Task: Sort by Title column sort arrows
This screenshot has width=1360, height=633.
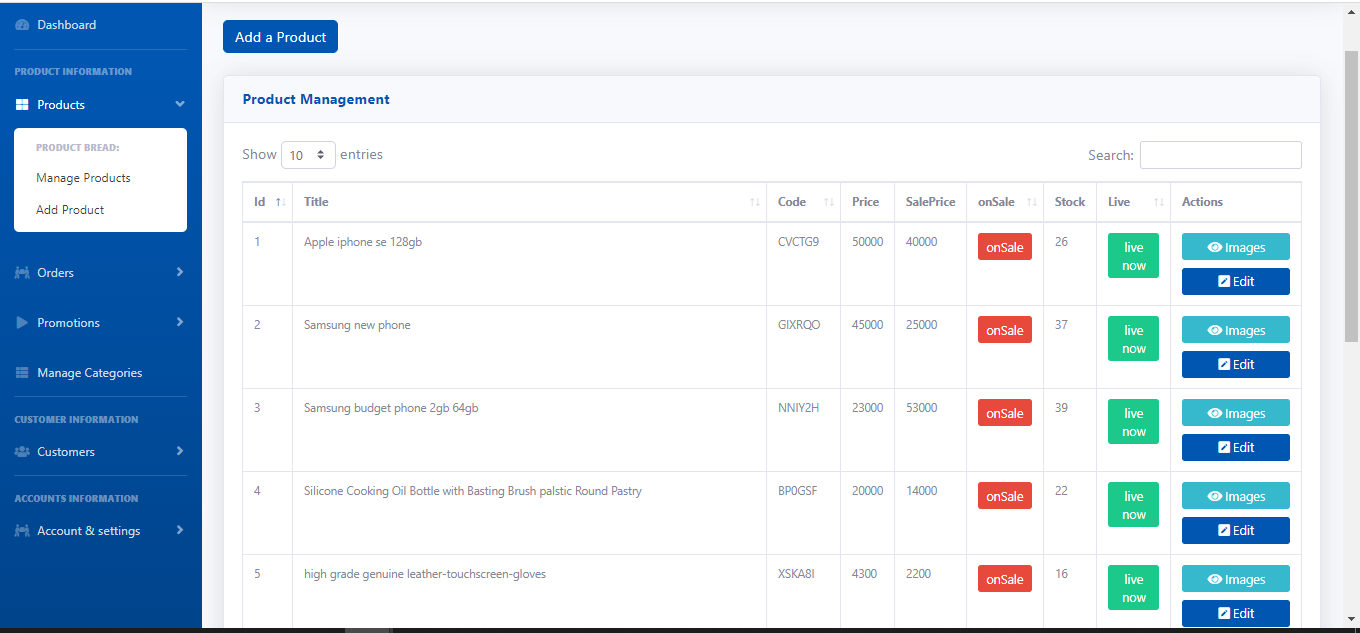Action: pos(755,202)
